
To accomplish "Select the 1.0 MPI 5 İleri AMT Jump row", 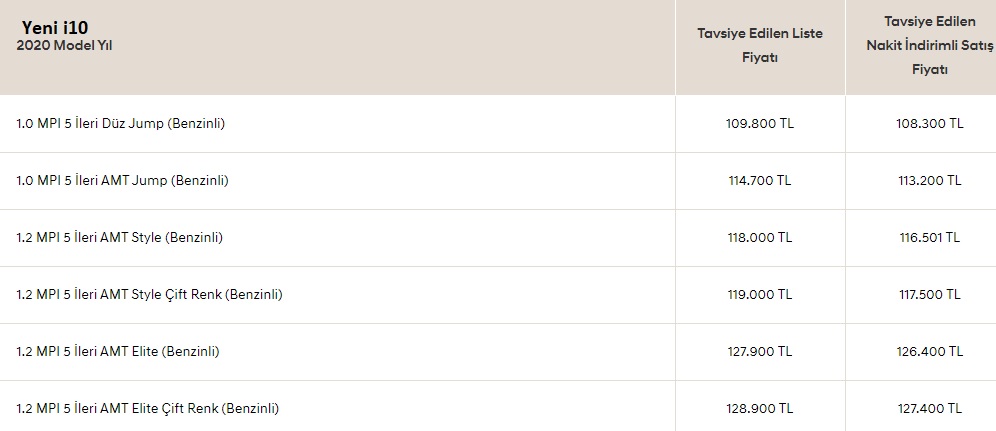I will (x=498, y=181).
